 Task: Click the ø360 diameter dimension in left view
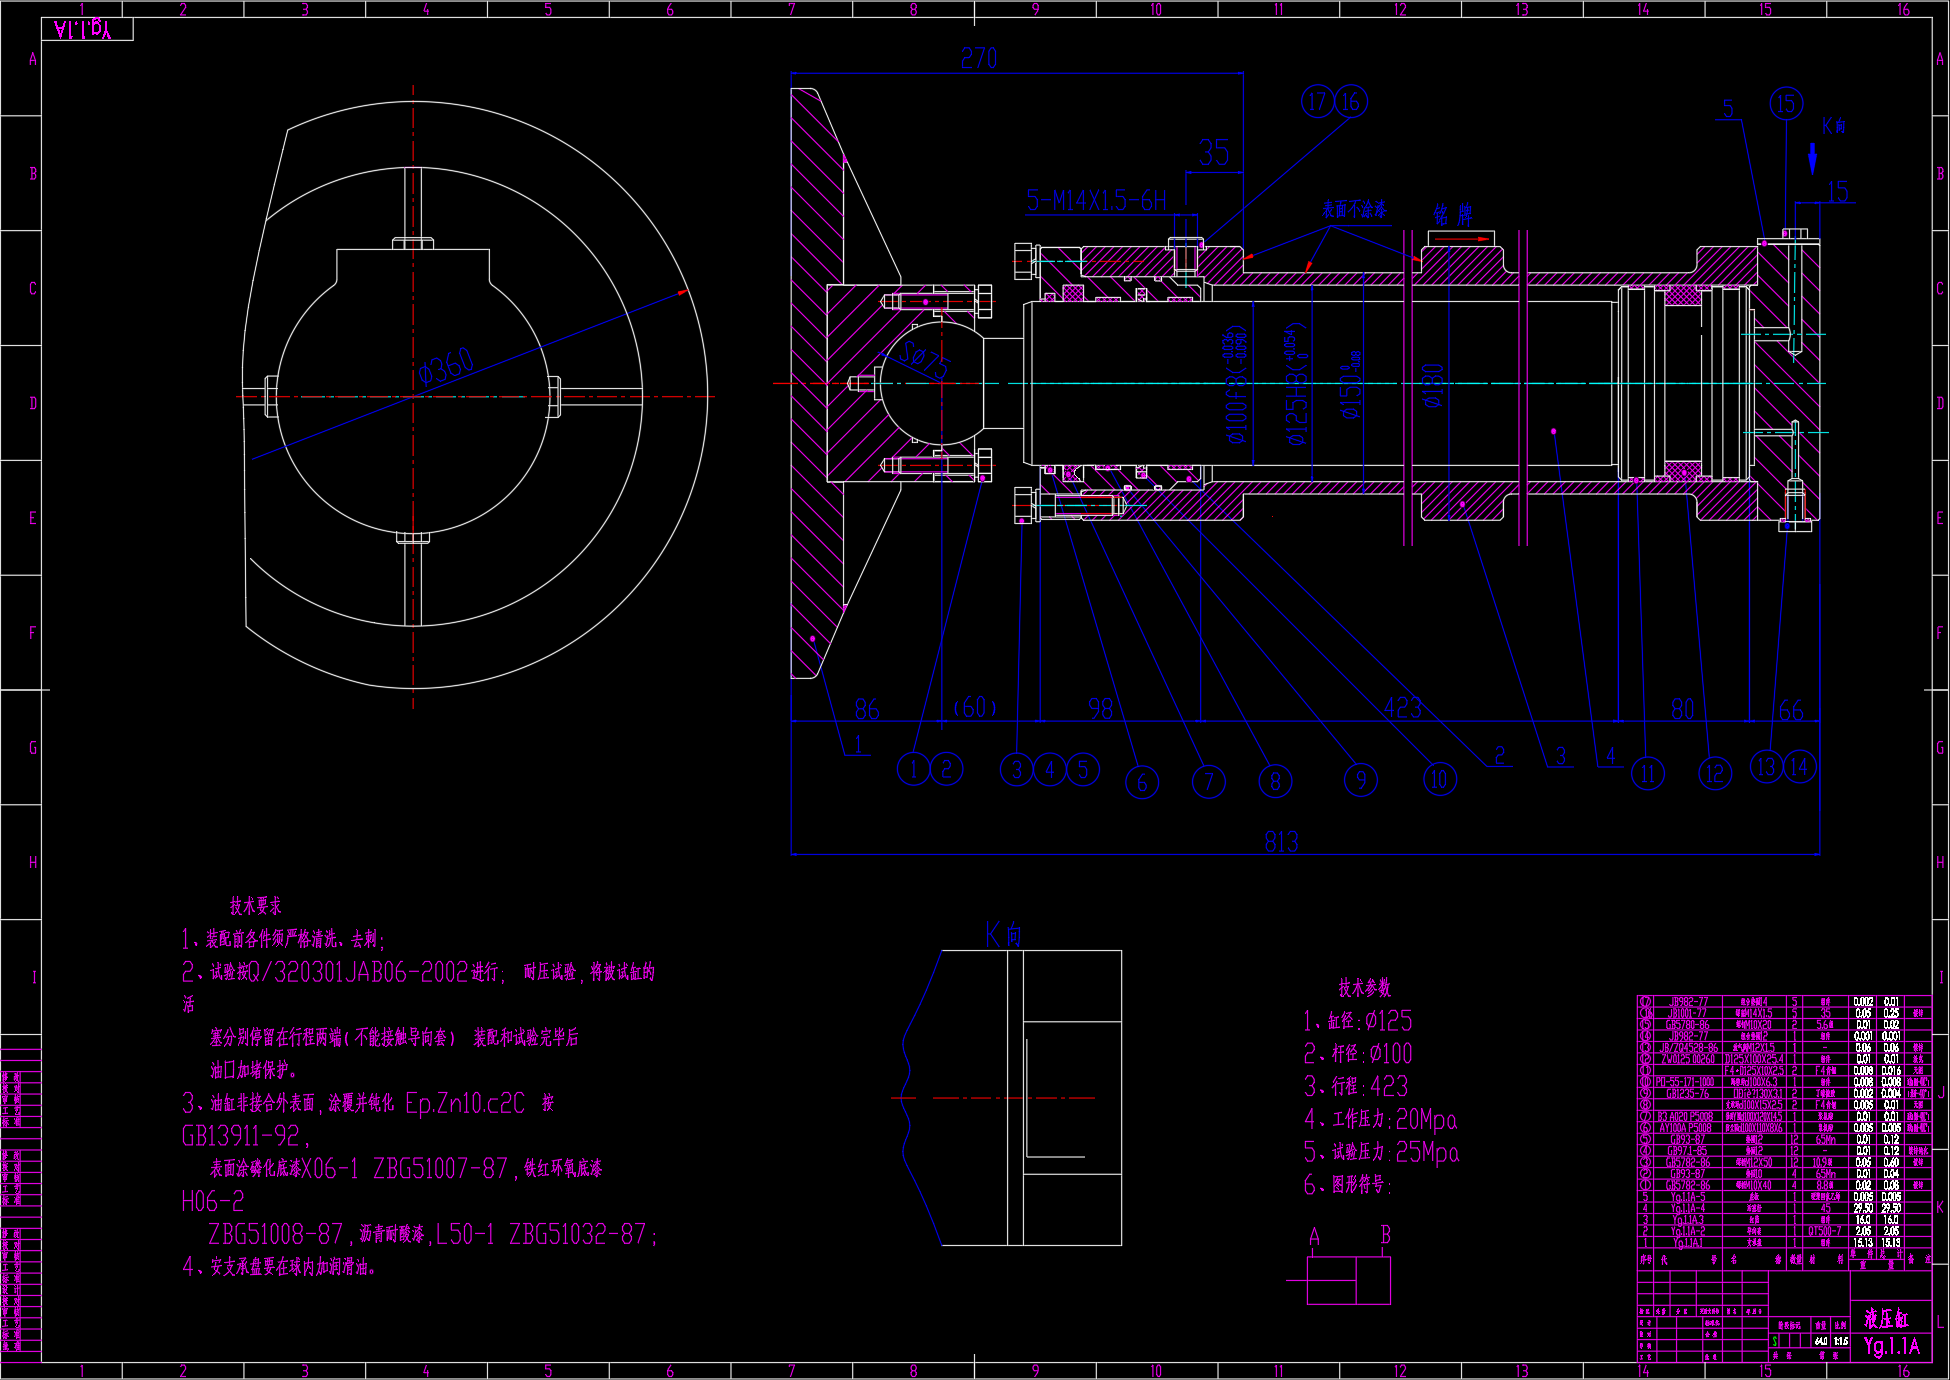coord(447,366)
